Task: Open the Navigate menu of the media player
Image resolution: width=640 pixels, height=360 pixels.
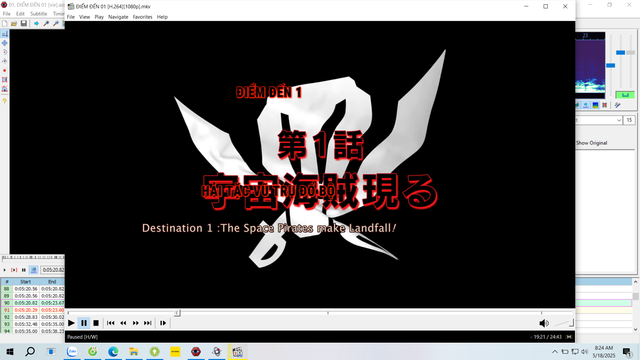Action: (x=118, y=17)
